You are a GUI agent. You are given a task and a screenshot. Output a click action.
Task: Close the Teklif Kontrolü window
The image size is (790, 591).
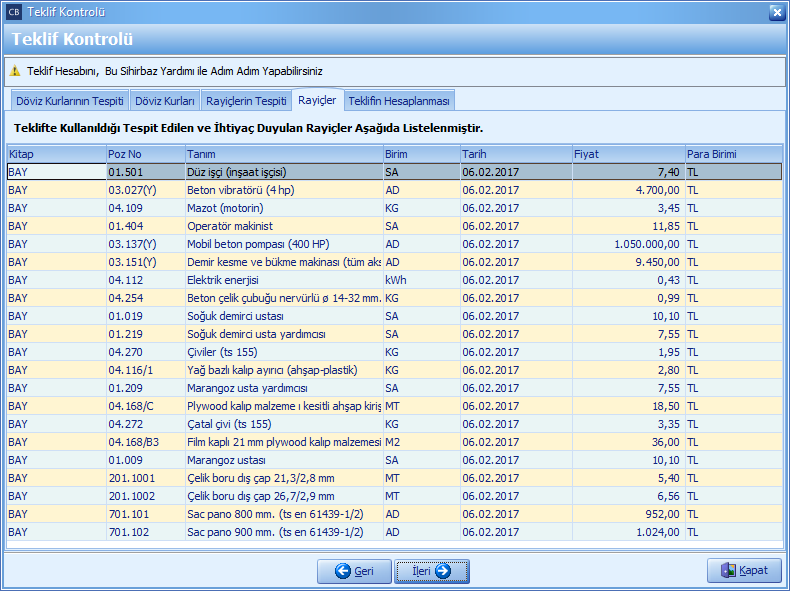click(776, 12)
